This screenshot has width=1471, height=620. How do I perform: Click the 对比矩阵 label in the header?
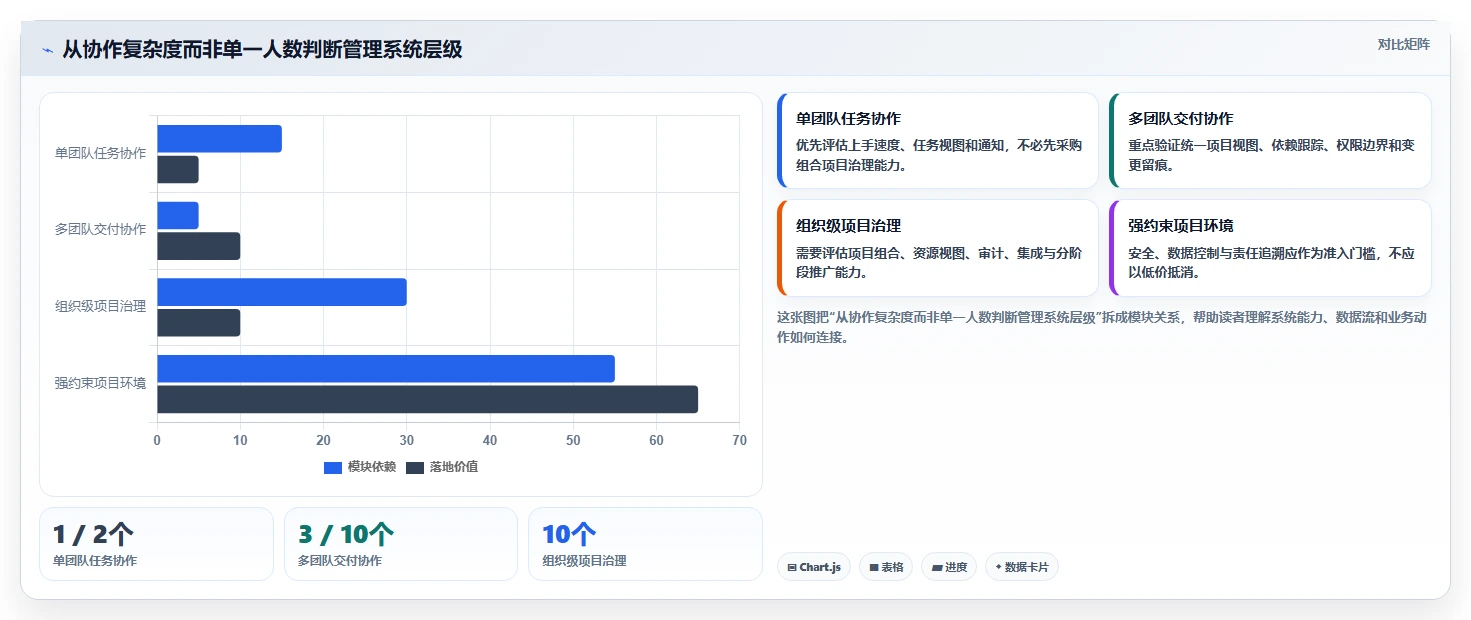click(x=1403, y=44)
